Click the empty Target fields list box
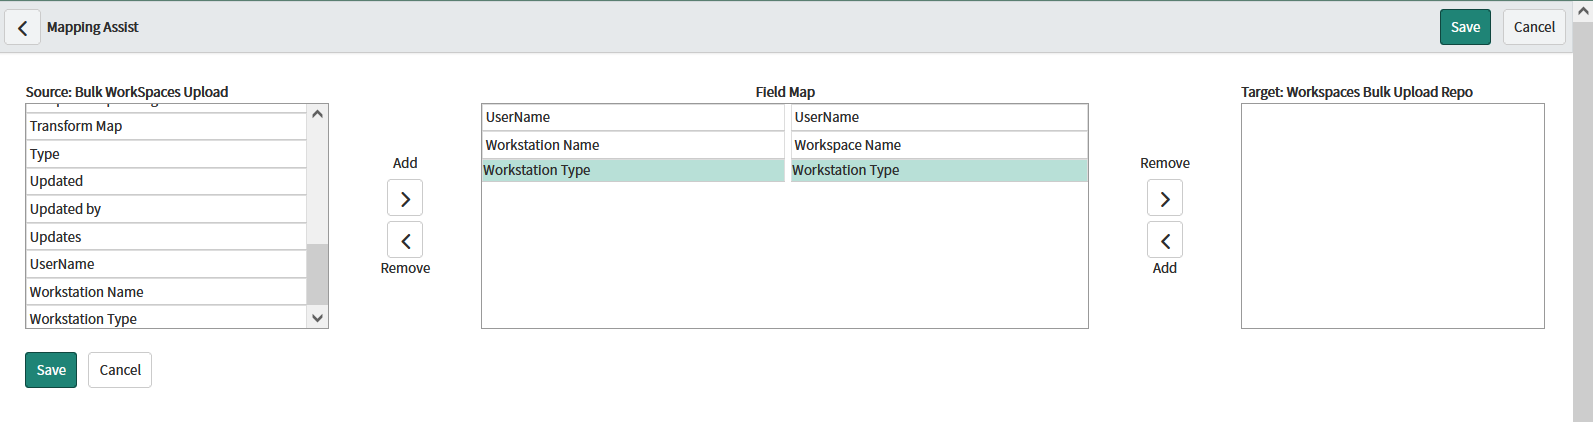The height and width of the screenshot is (422, 1593). (x=1392, y=216)
